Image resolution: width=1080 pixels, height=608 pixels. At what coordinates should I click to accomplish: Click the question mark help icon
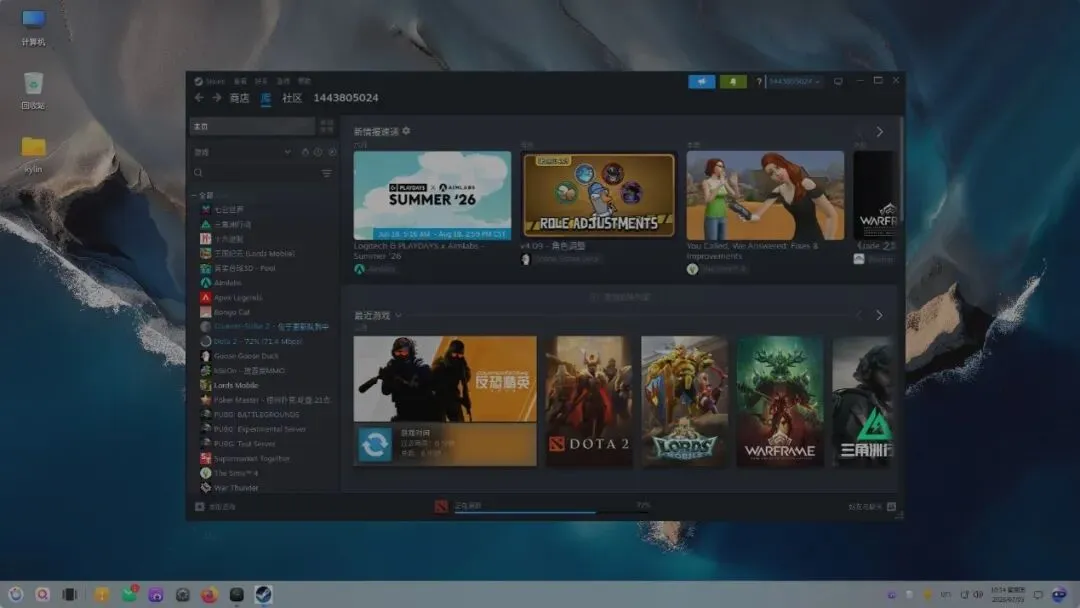click(759, 82)
